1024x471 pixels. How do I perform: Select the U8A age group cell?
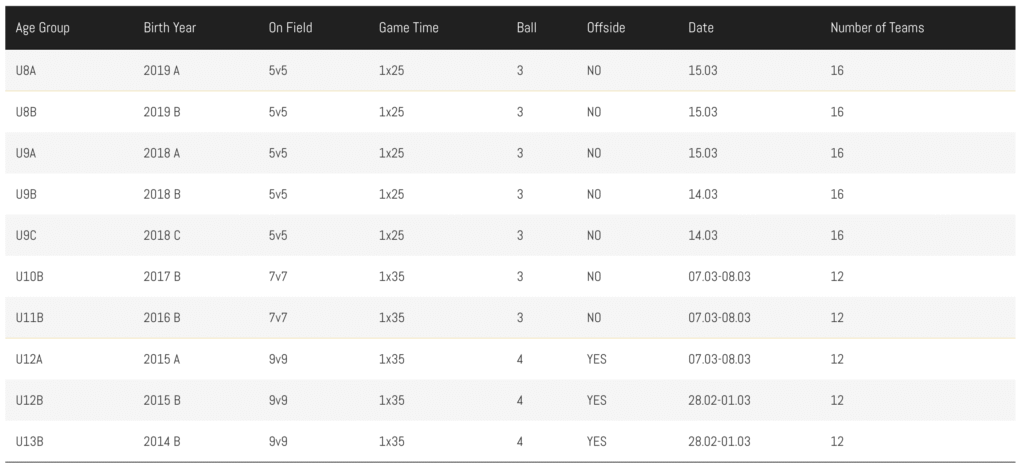tap(26, 71)
